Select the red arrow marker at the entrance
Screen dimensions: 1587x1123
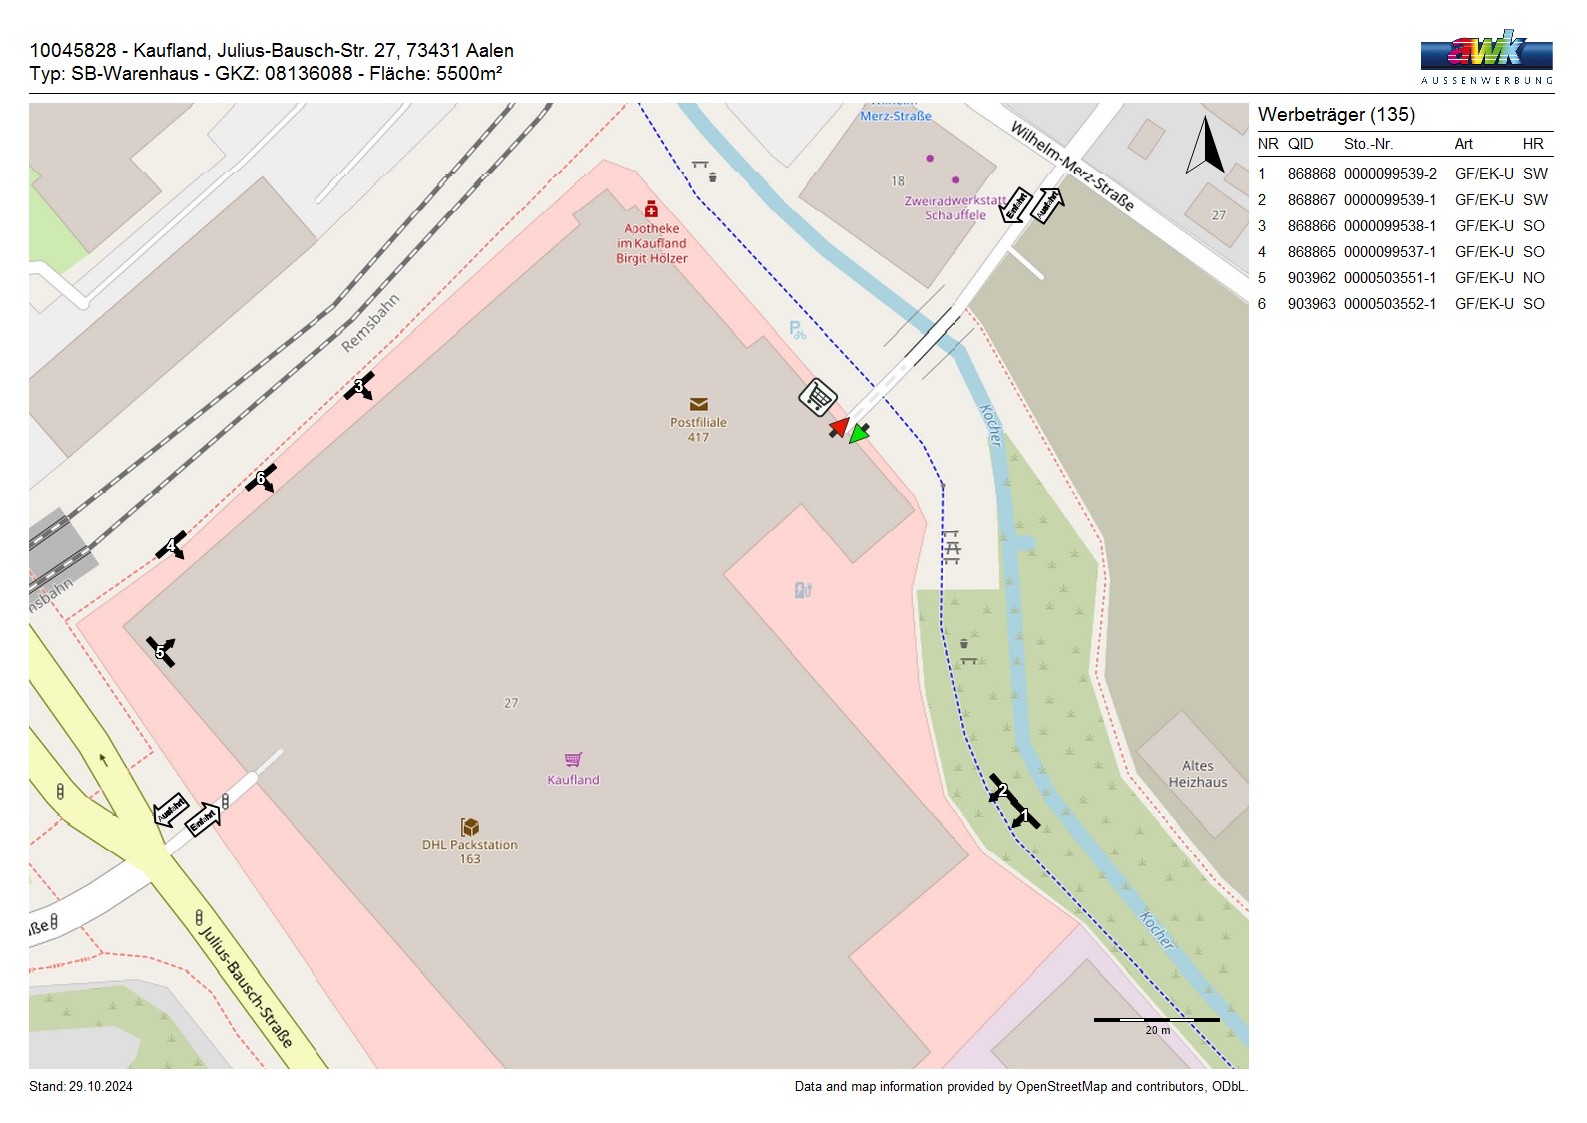(839, 428)
